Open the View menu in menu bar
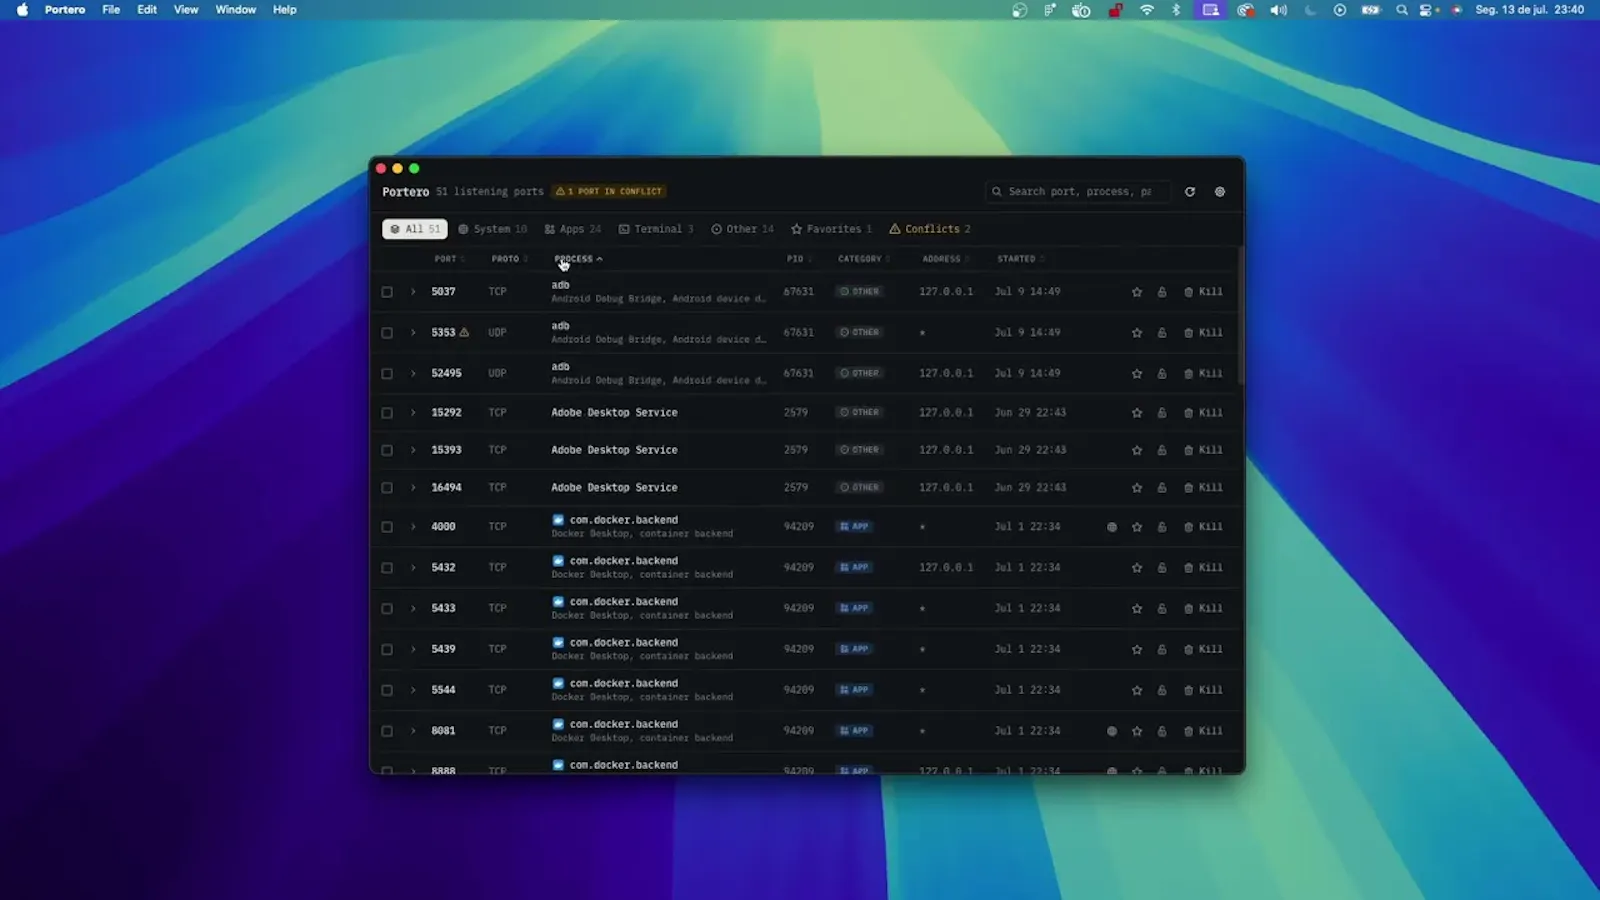 (186, 10)
